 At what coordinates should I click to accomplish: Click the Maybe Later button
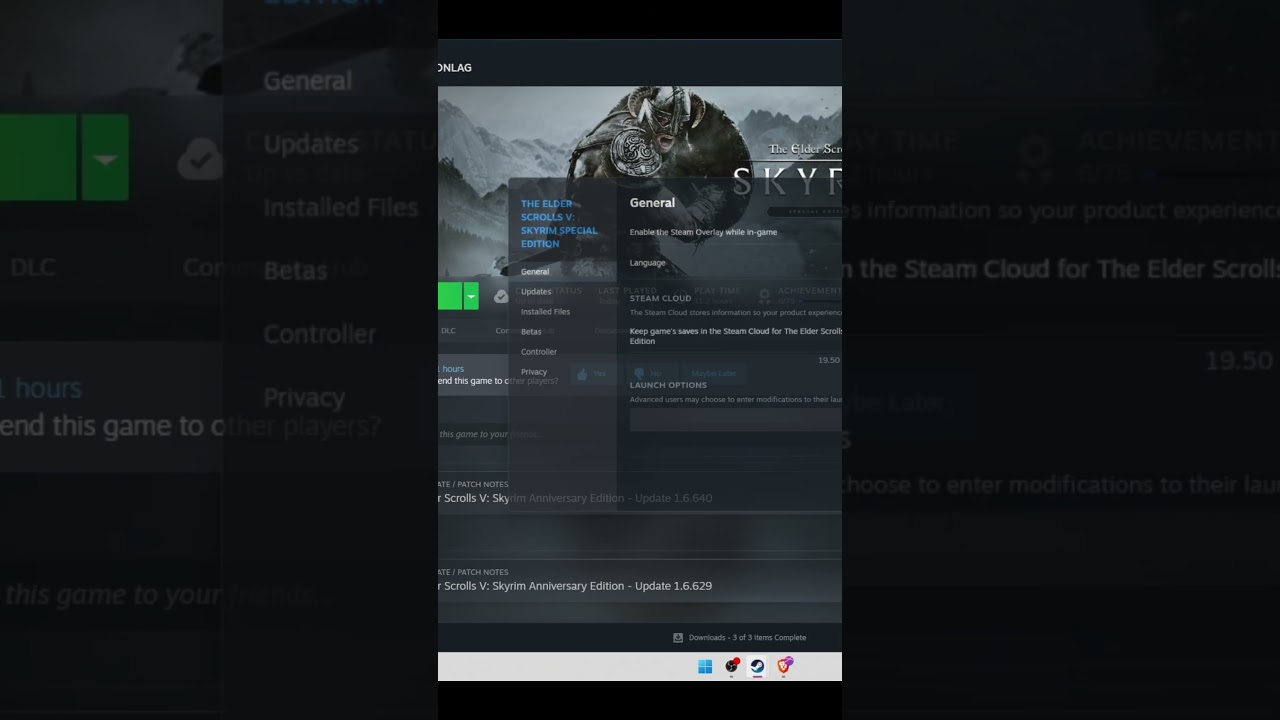coord(714,374)
